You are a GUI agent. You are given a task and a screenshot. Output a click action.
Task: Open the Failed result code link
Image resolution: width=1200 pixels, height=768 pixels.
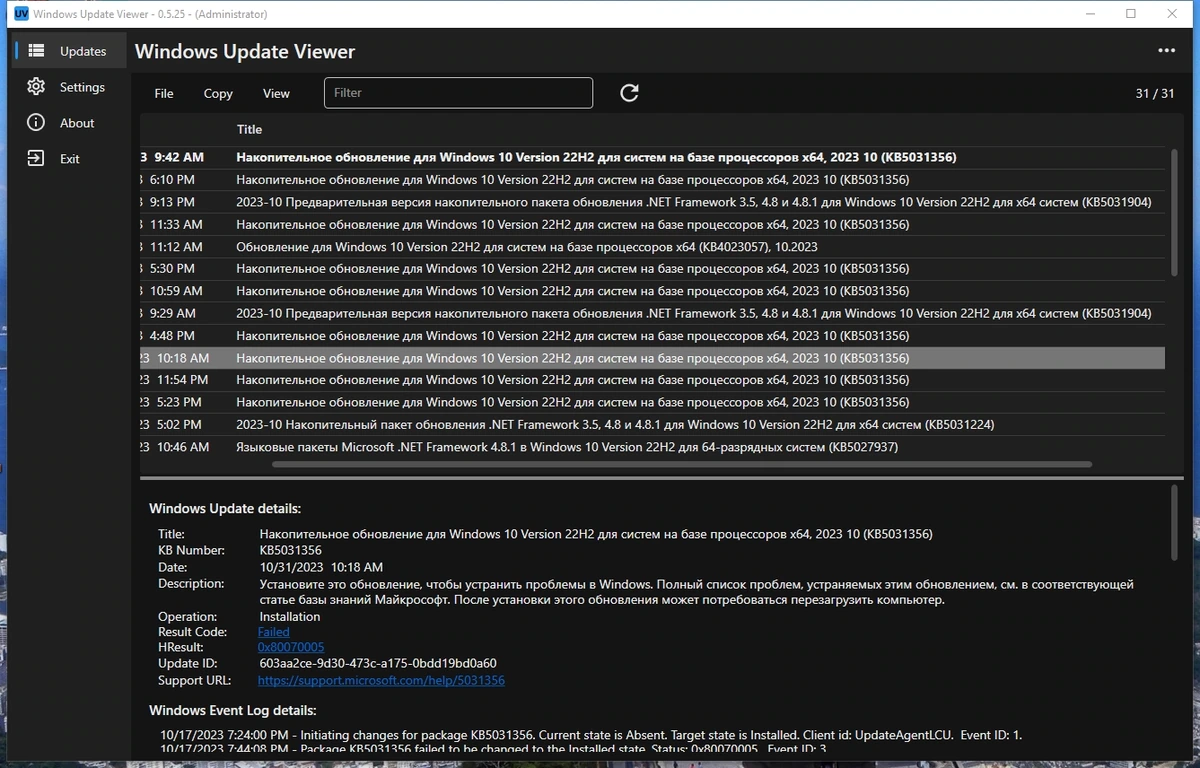273,632
